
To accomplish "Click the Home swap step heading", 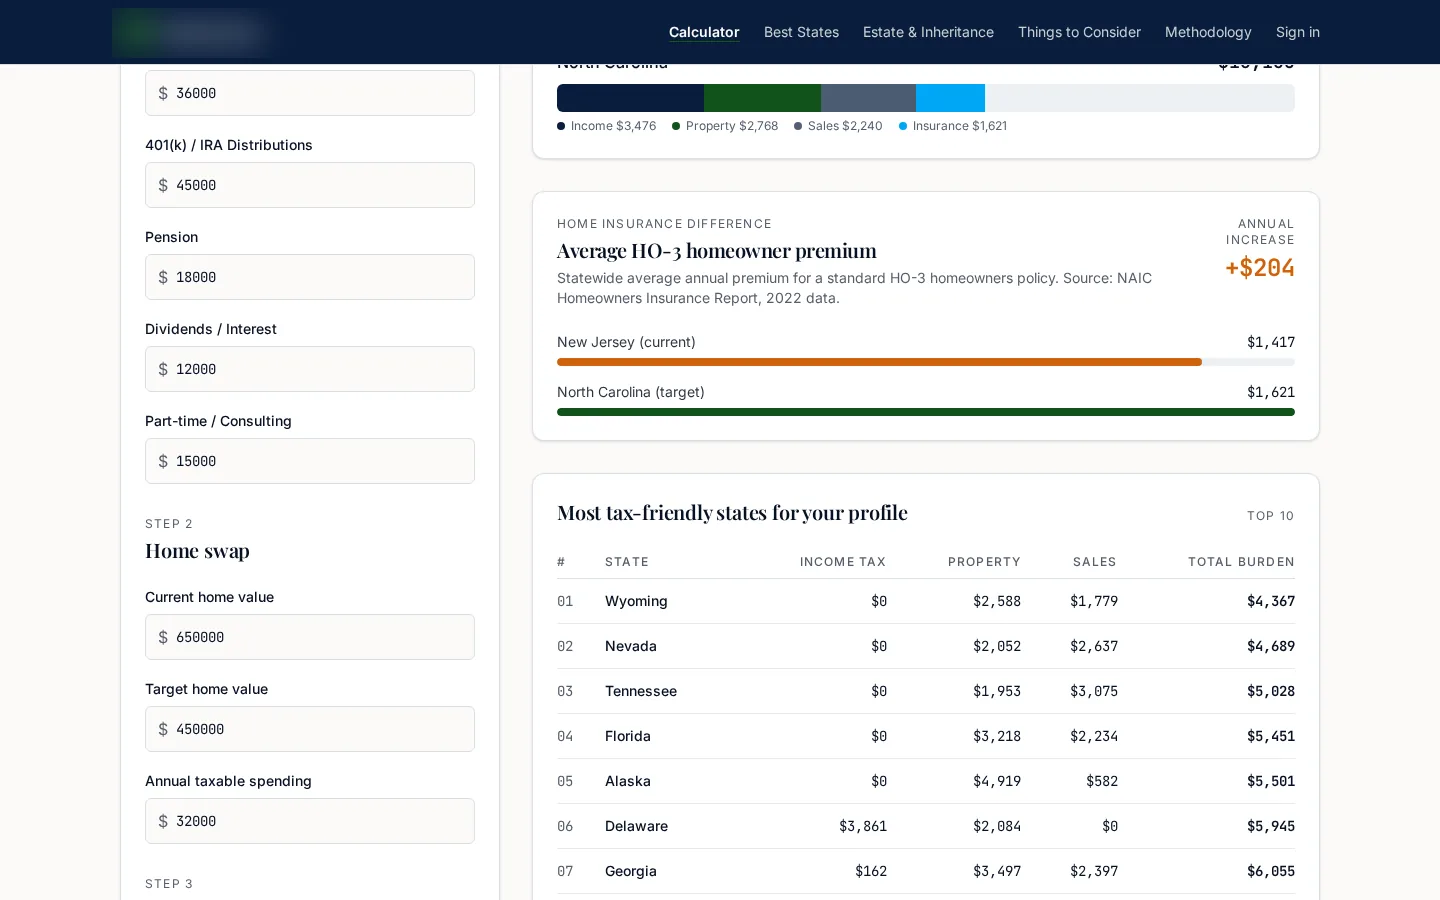I will coord(197,551).
